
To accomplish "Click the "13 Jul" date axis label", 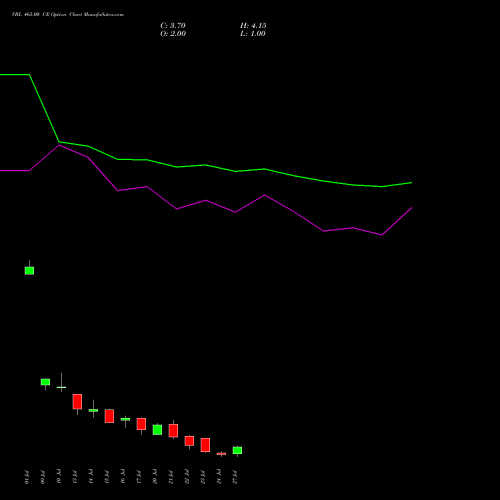I will [75, 477].
